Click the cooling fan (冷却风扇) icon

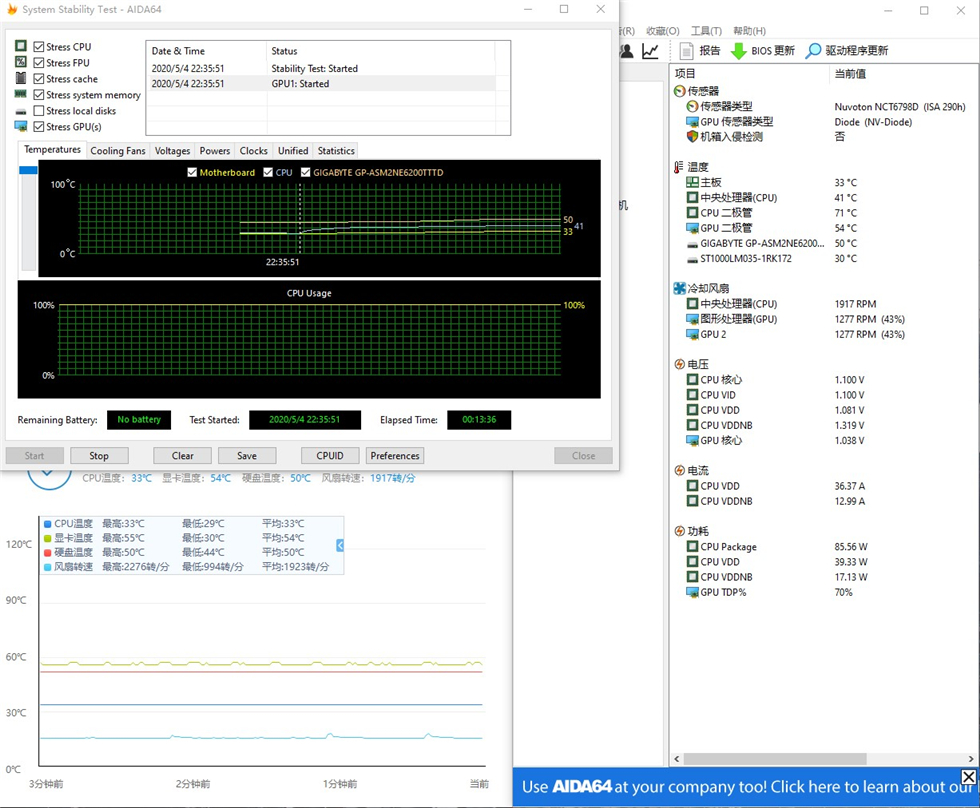(x=681, y=289)
